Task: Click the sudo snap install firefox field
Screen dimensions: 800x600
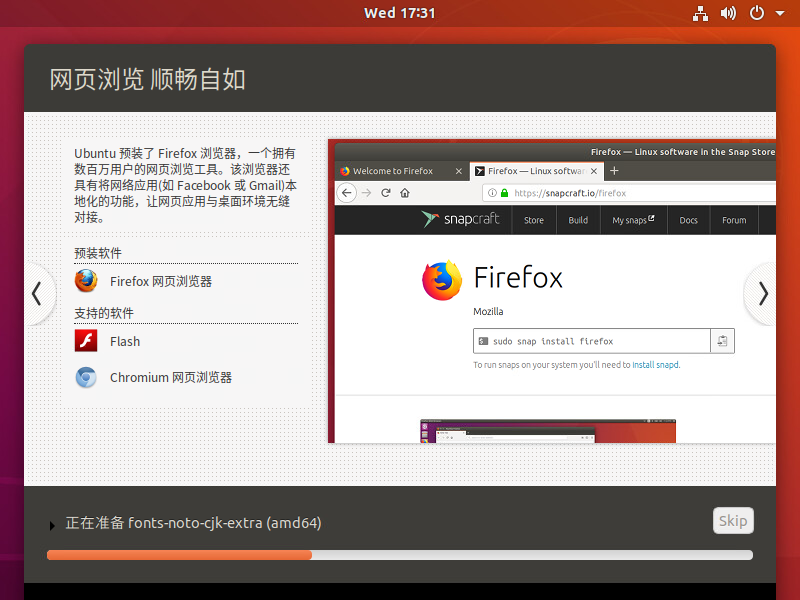Action: [592, 341]
